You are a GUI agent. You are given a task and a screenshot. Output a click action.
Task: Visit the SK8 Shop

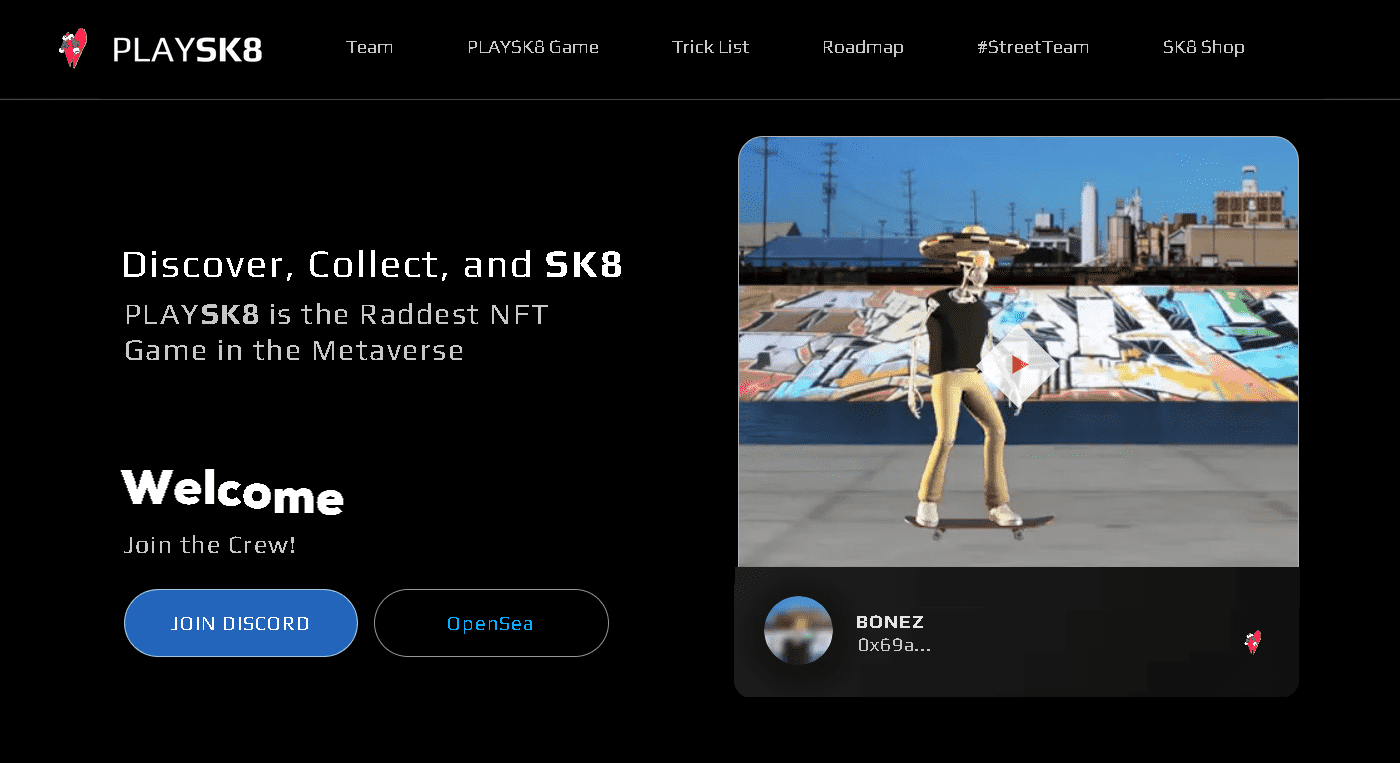(x=1203, y=47)
